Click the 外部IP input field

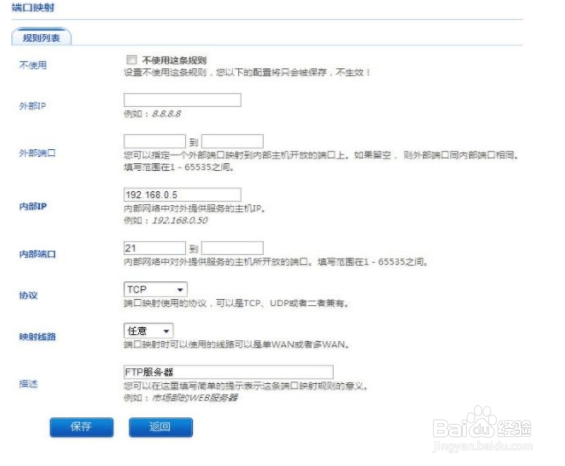182,100
